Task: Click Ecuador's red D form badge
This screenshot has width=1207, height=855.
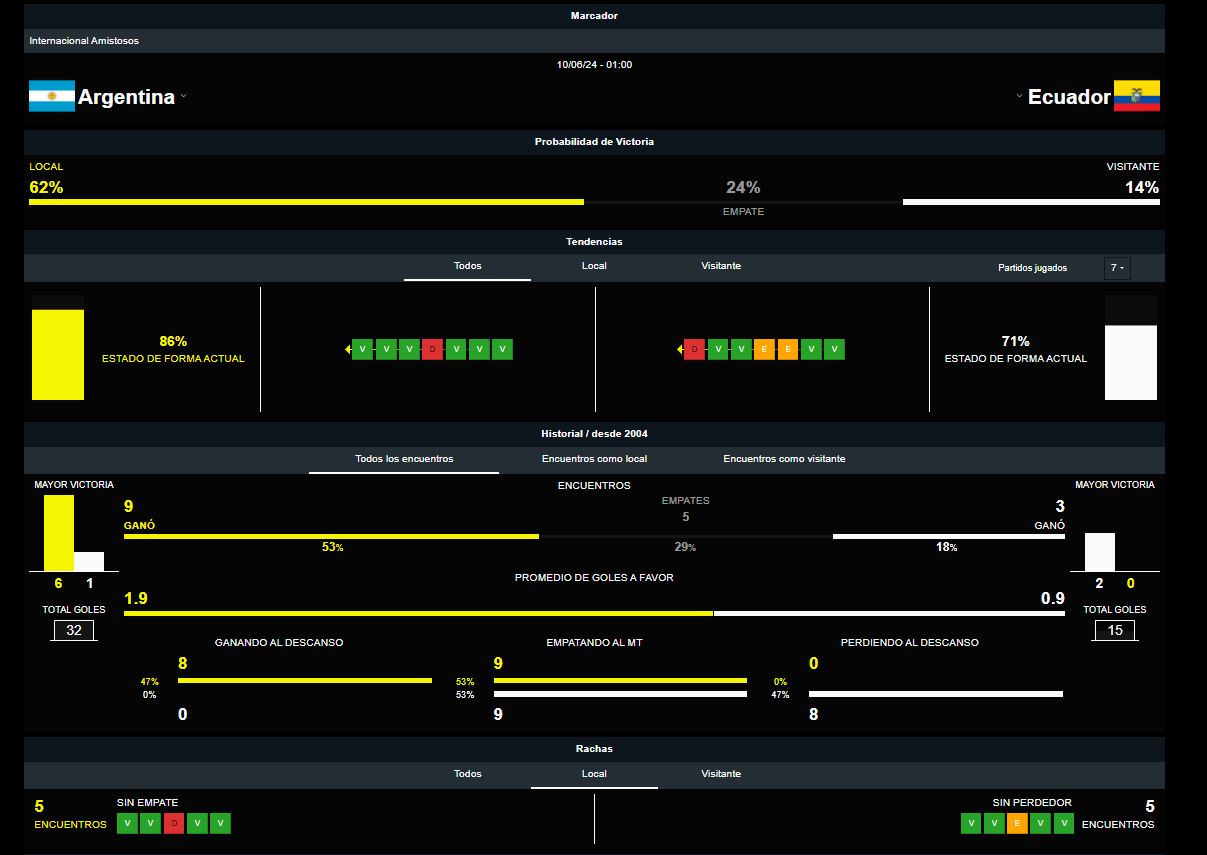Action: coord(694,349)
